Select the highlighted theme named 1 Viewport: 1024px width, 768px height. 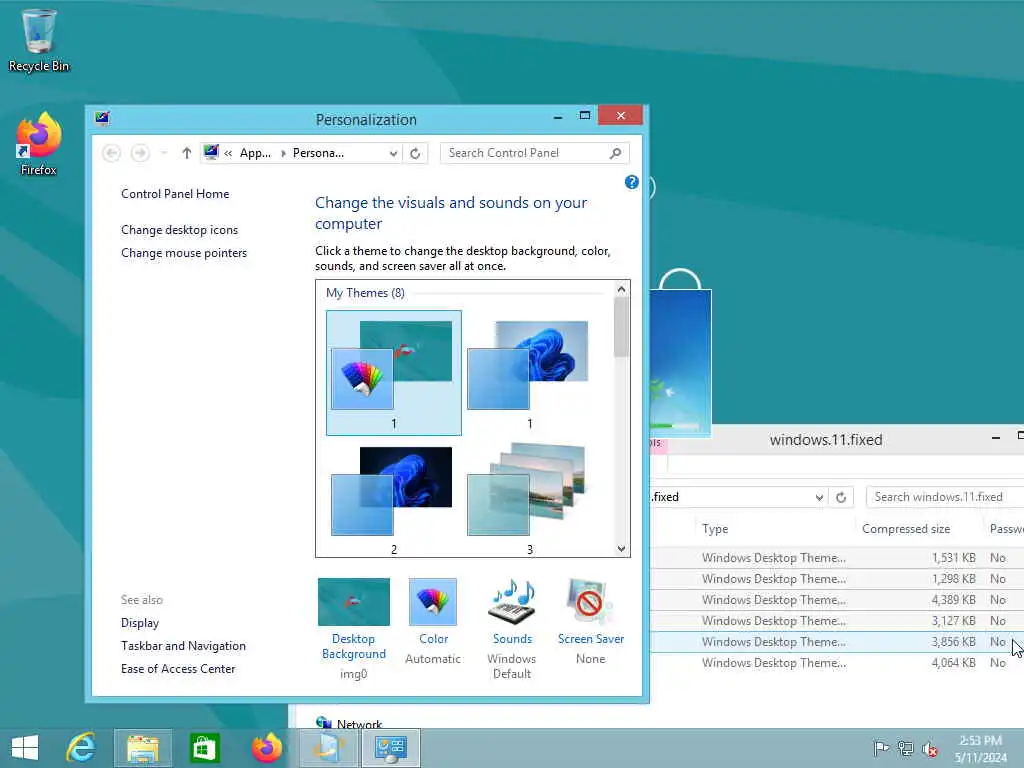pos(394,373)
